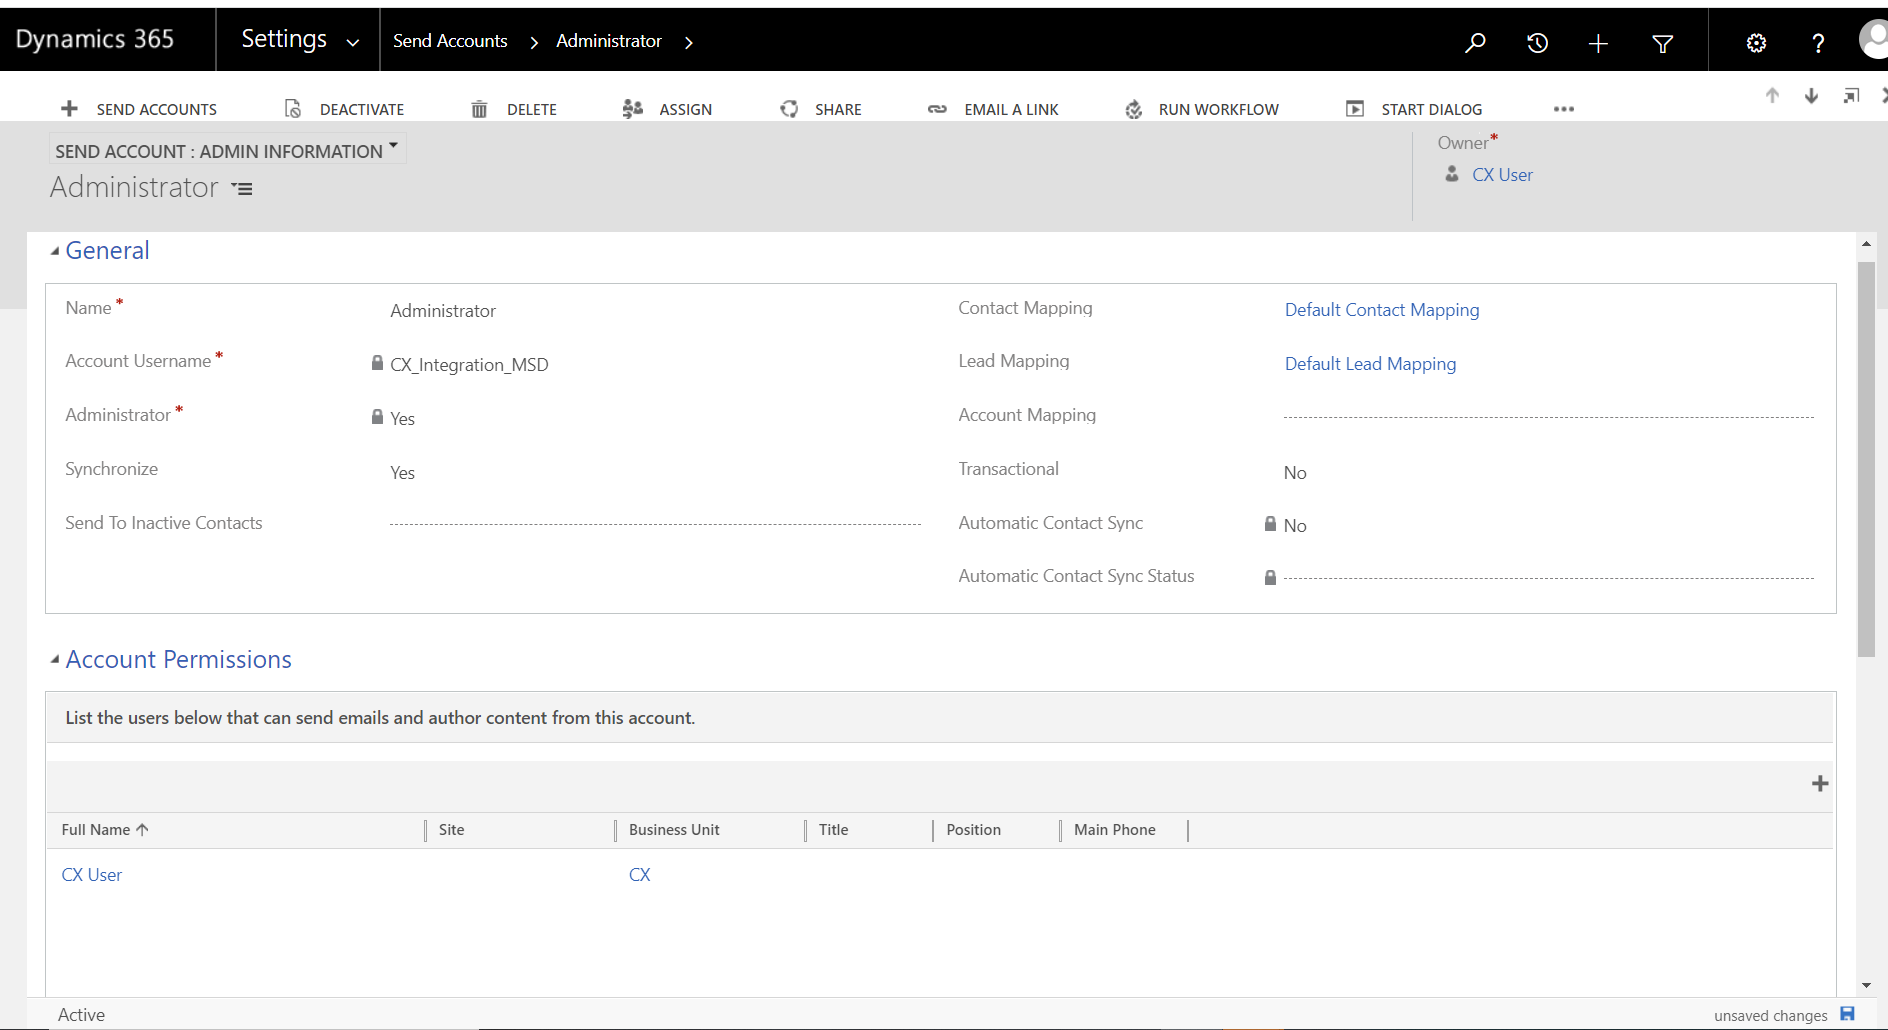This screenshot has width=1888, height=1030.
Task: Click the Title column header
Action: 833,830
